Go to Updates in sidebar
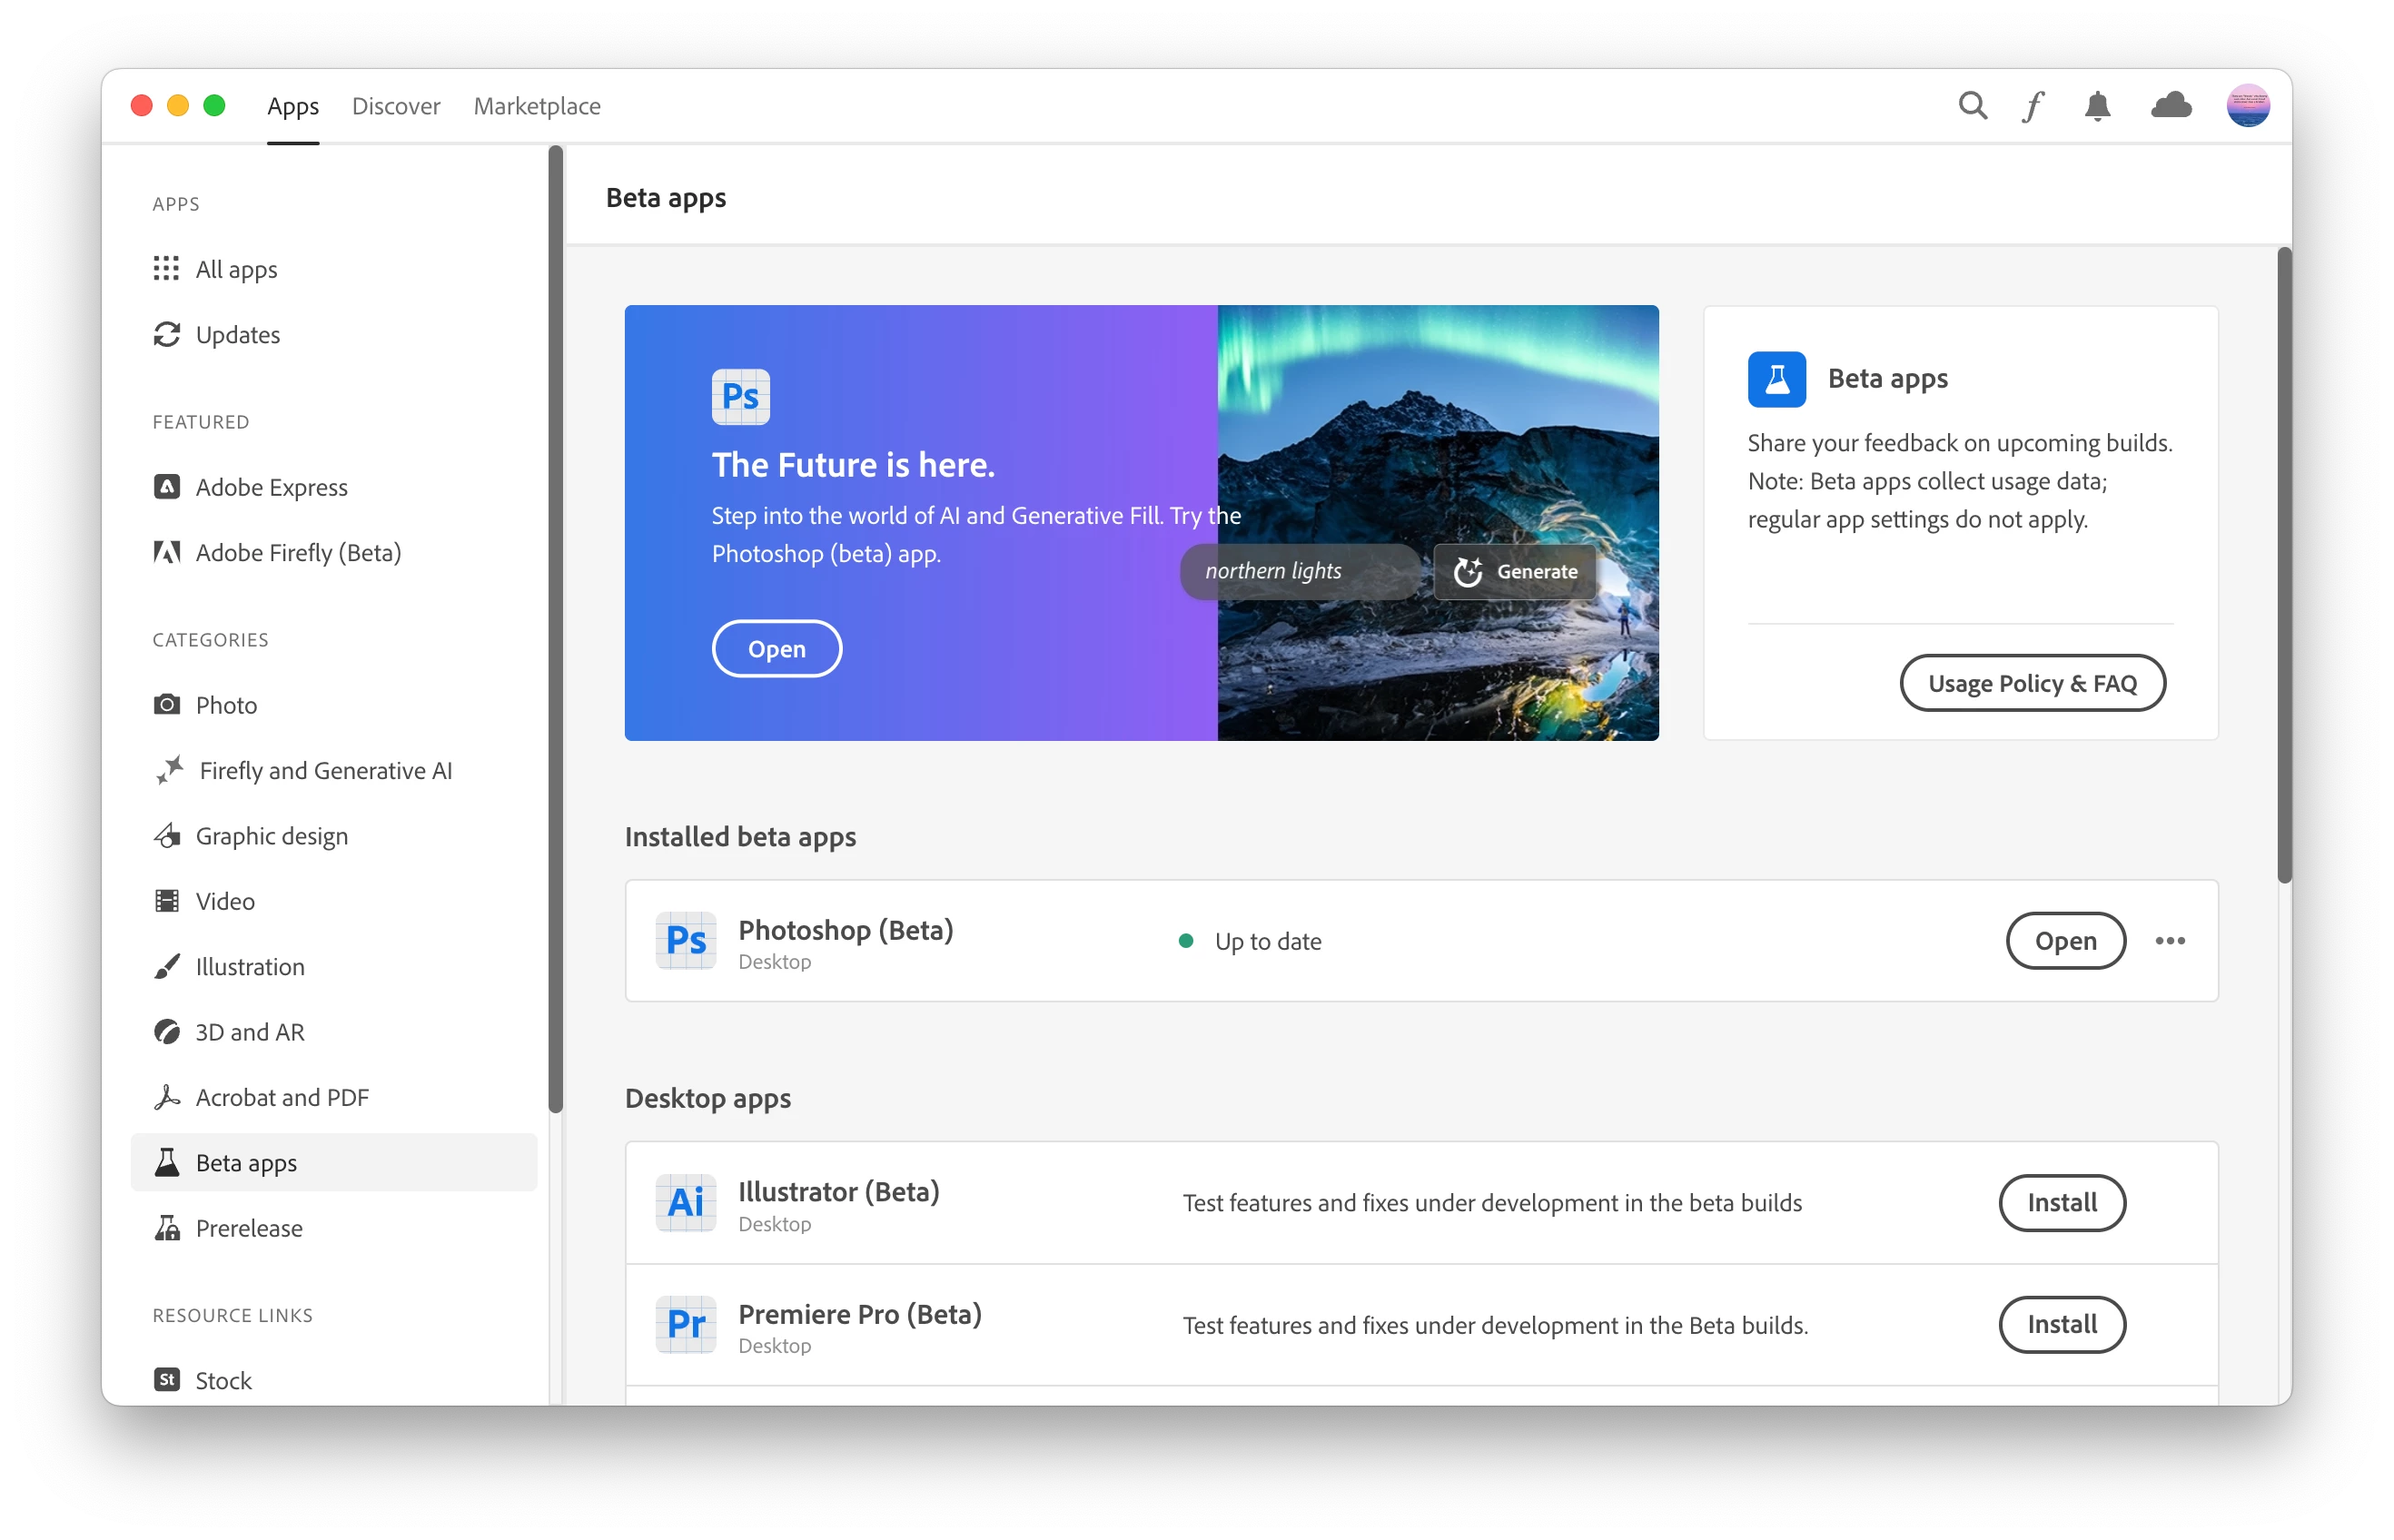 tap(237, 335)
